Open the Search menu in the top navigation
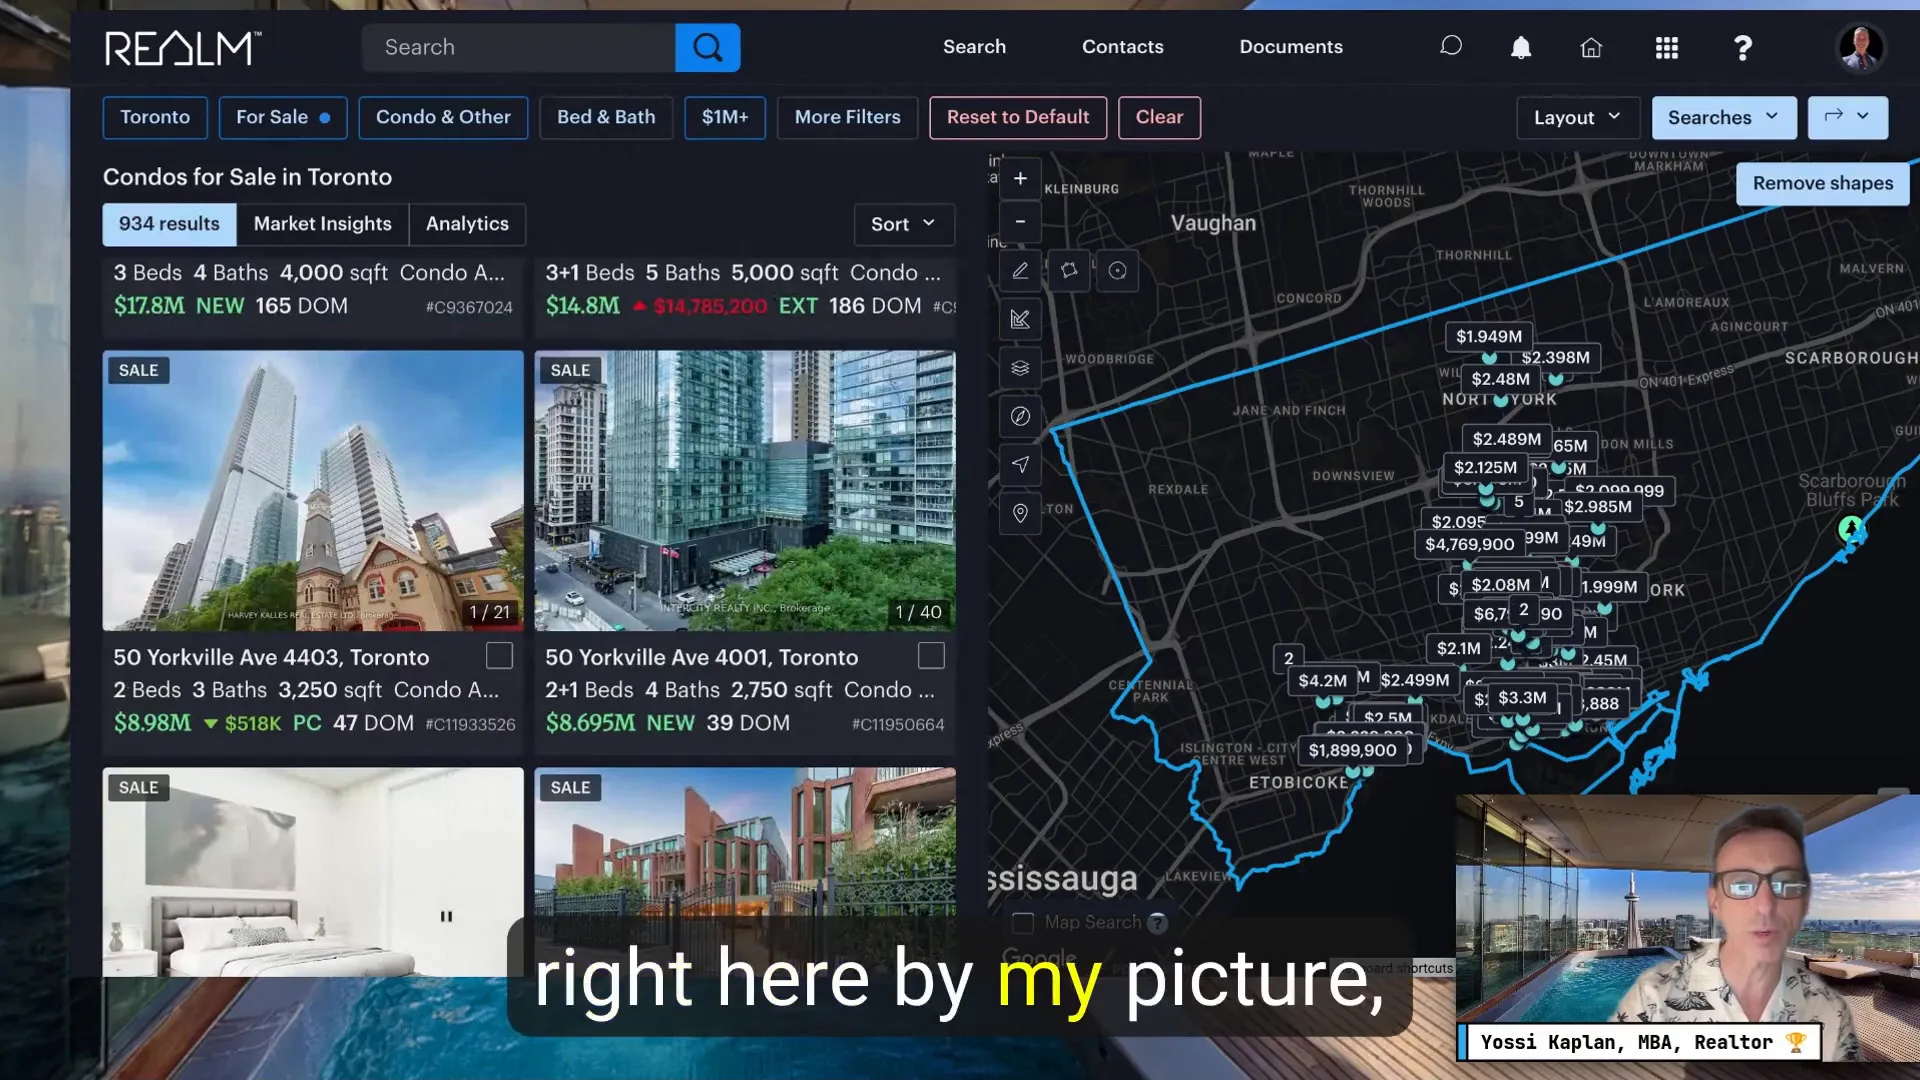Viewport: 1920px width, 1080px height. tap(974, 47)
